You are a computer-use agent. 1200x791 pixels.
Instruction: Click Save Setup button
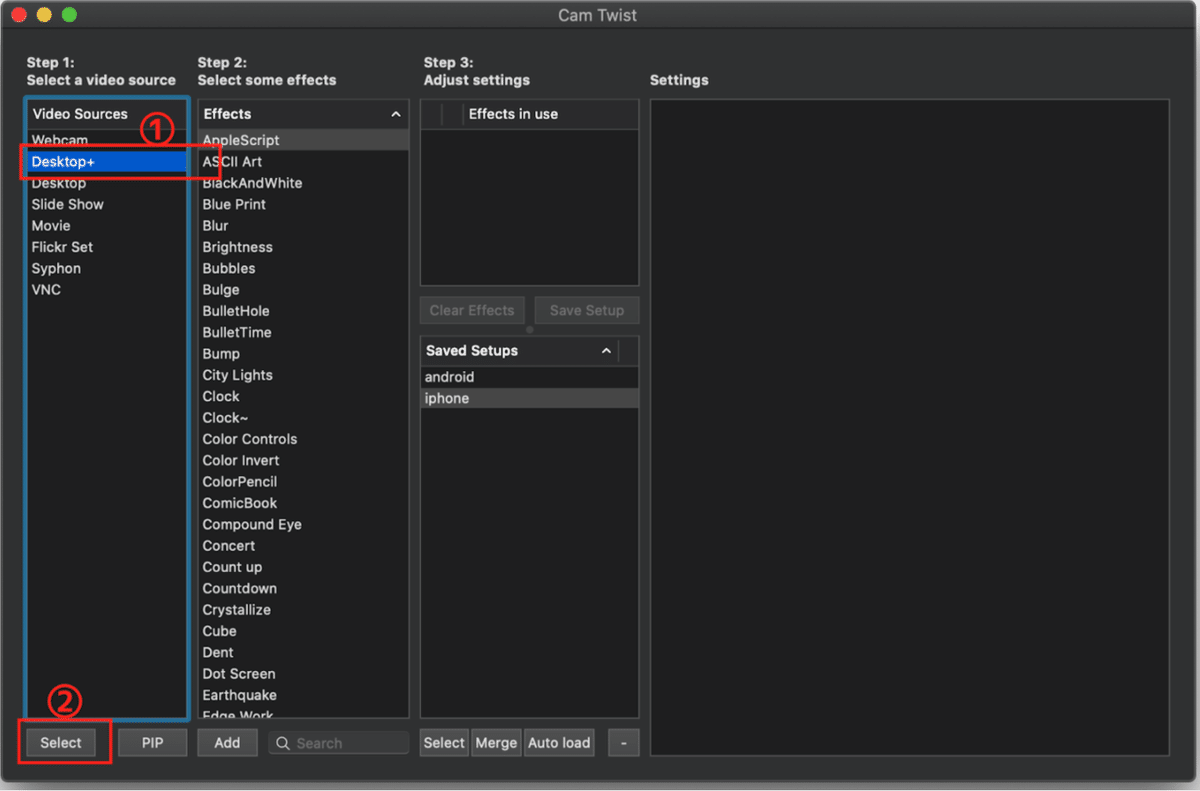[x=587, y=310]
